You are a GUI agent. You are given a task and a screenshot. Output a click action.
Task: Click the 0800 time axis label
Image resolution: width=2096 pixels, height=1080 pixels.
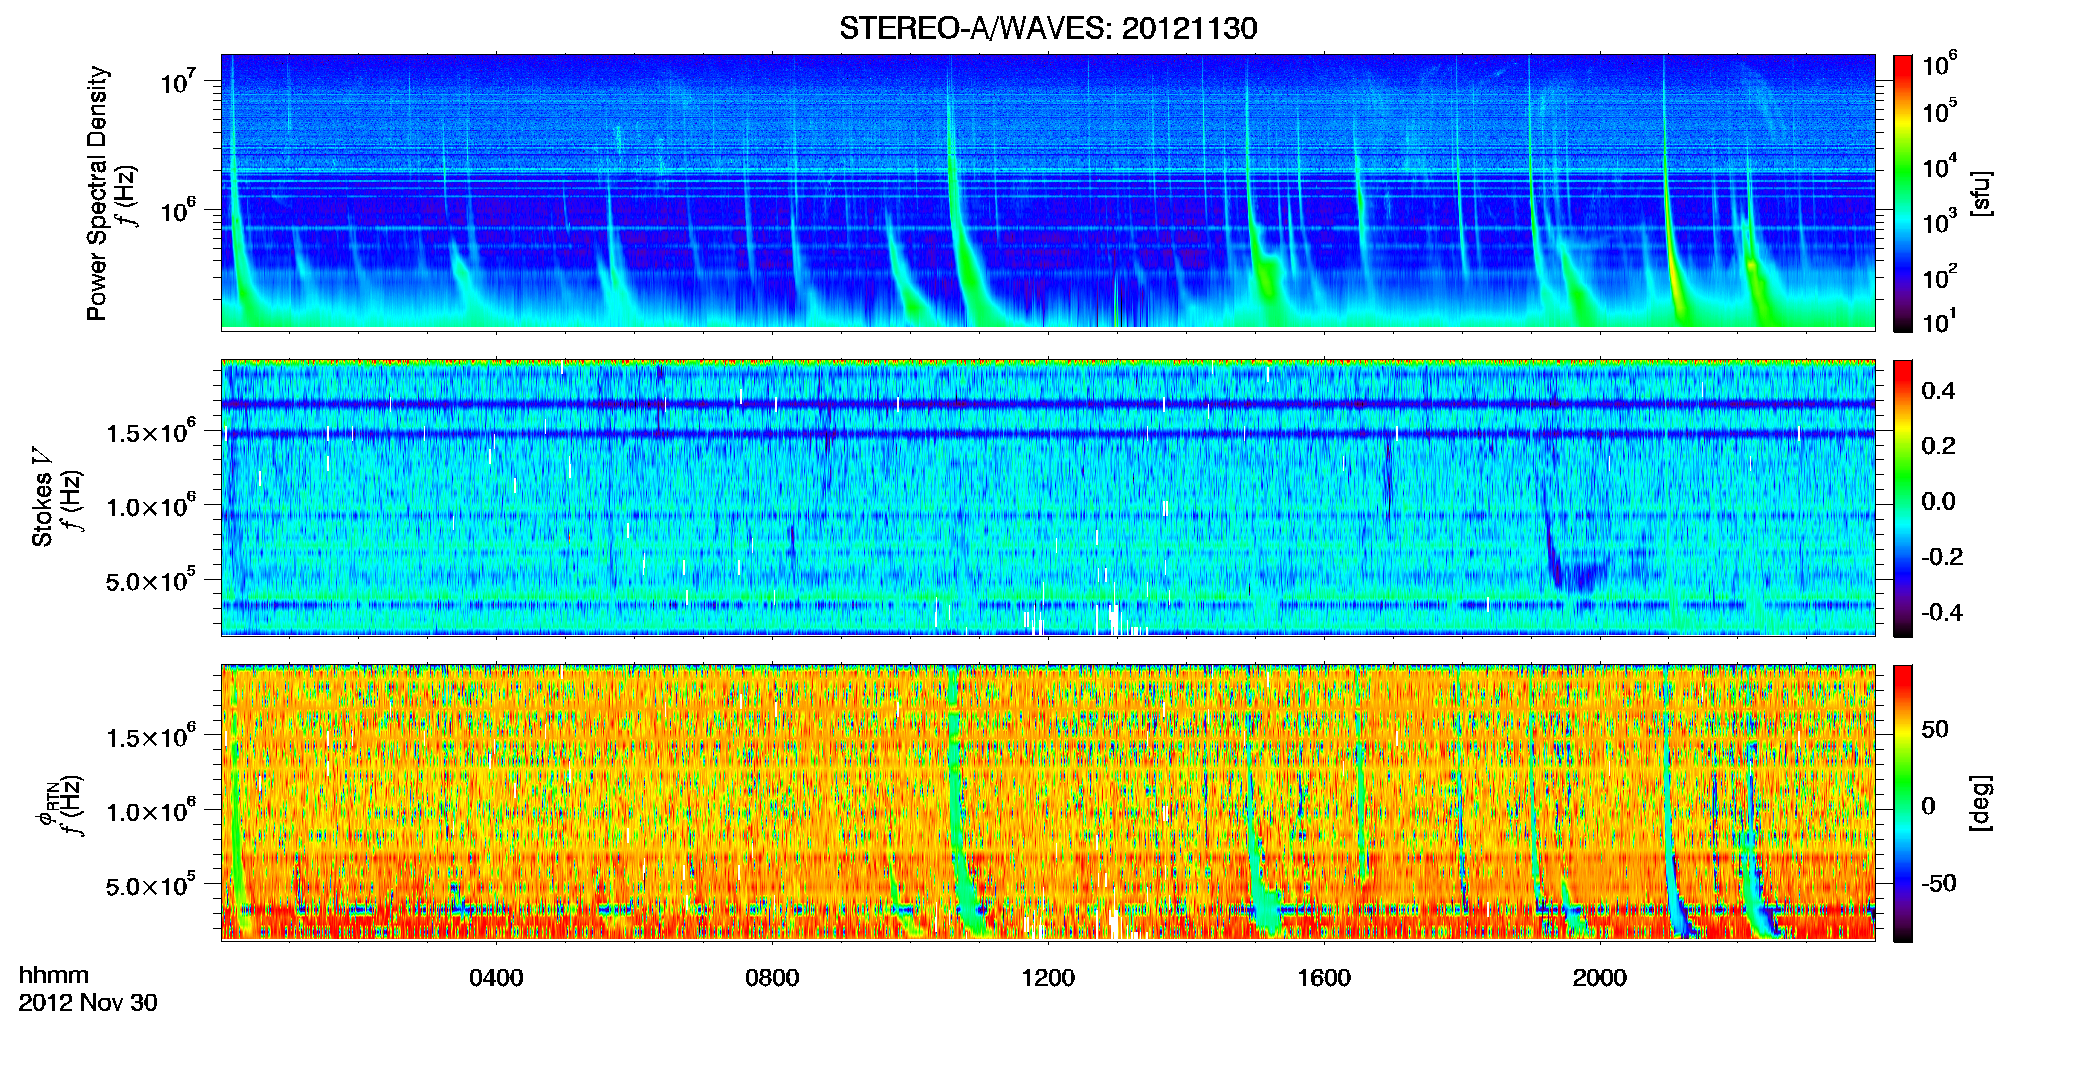point(772,978)
